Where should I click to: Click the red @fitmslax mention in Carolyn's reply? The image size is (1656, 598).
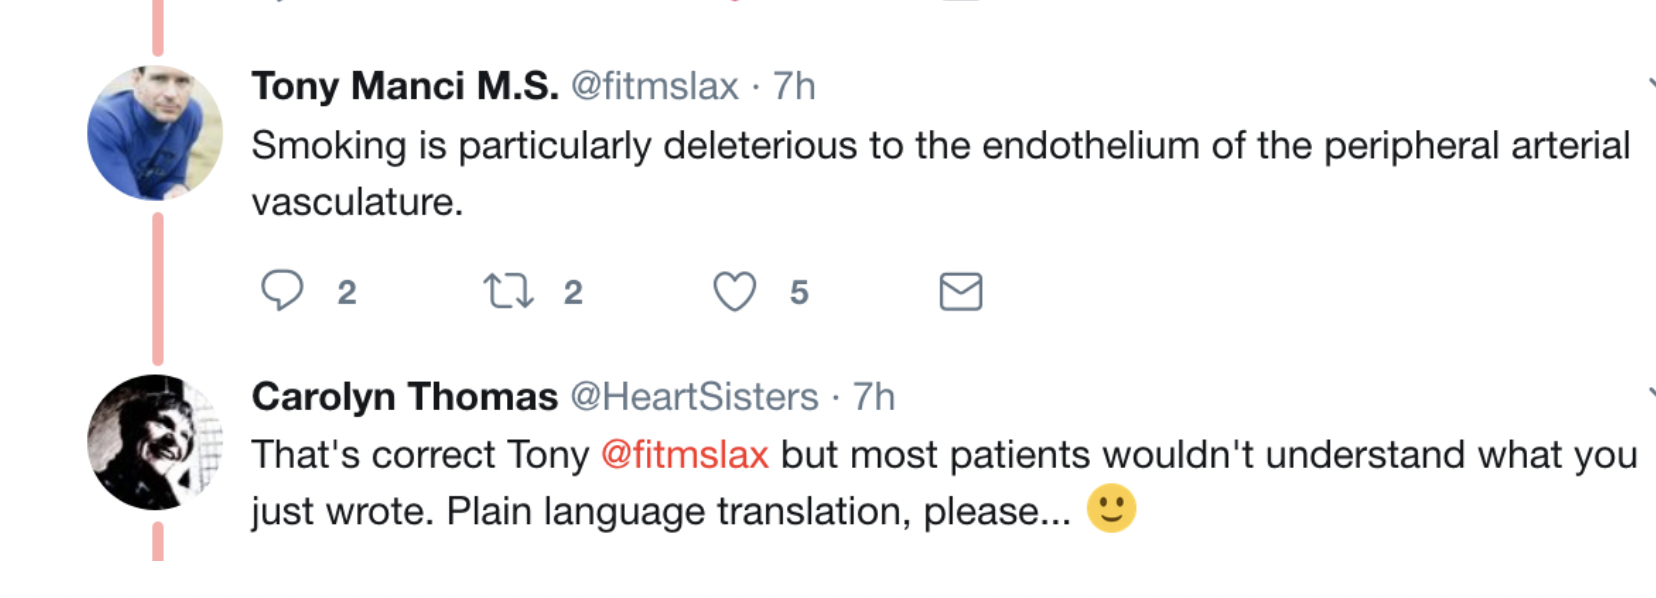(685, 455)
